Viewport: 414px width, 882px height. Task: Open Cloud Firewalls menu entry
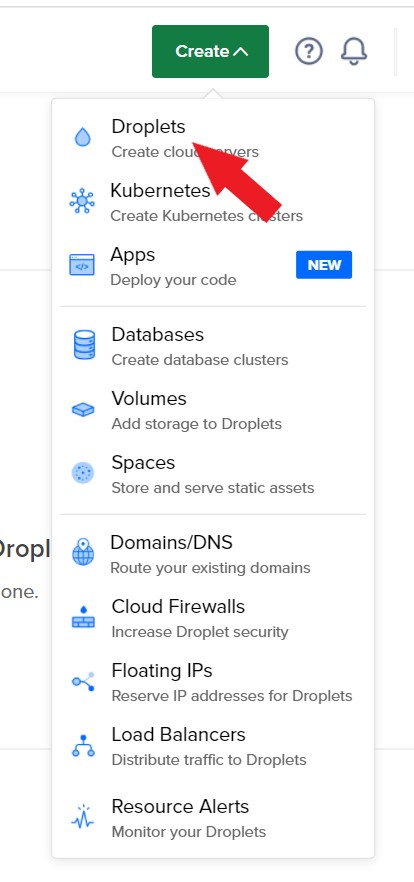213,618
